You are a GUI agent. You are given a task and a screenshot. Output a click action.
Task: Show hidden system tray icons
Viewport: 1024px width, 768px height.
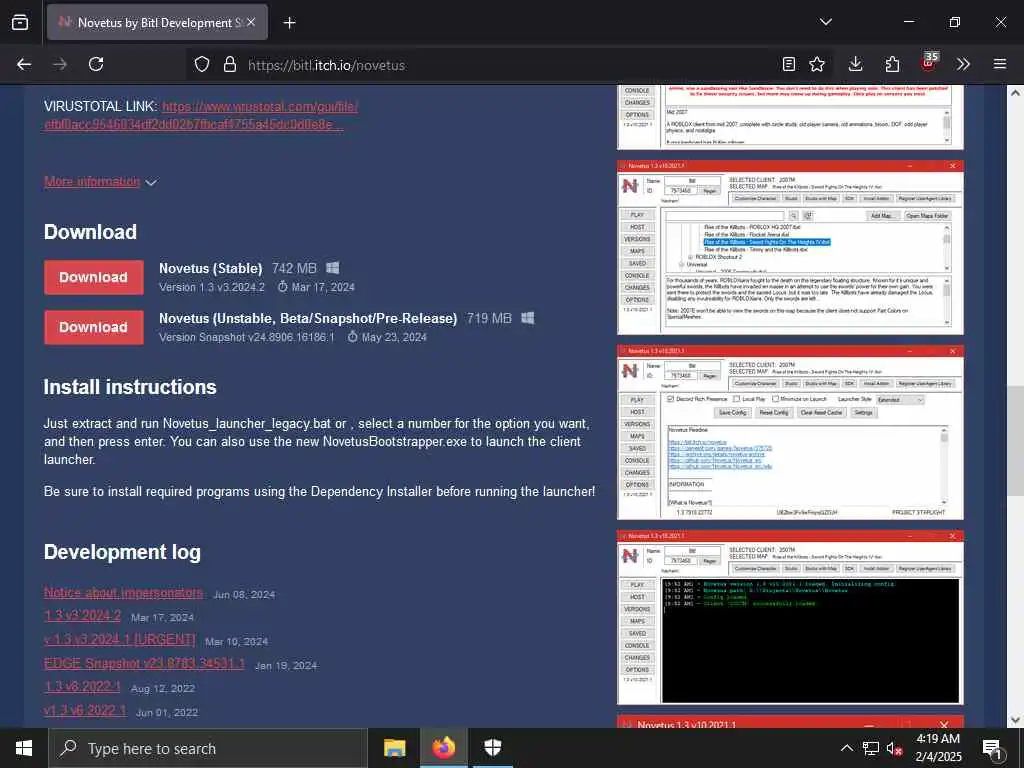pyautogui.click(x=846, y=748)
